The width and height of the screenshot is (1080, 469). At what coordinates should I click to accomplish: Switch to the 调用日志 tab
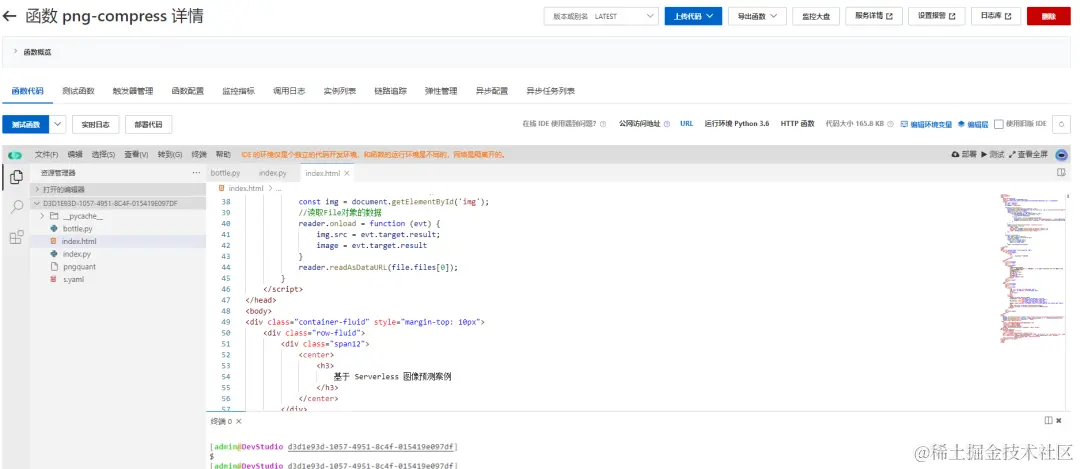coord(289,91)
